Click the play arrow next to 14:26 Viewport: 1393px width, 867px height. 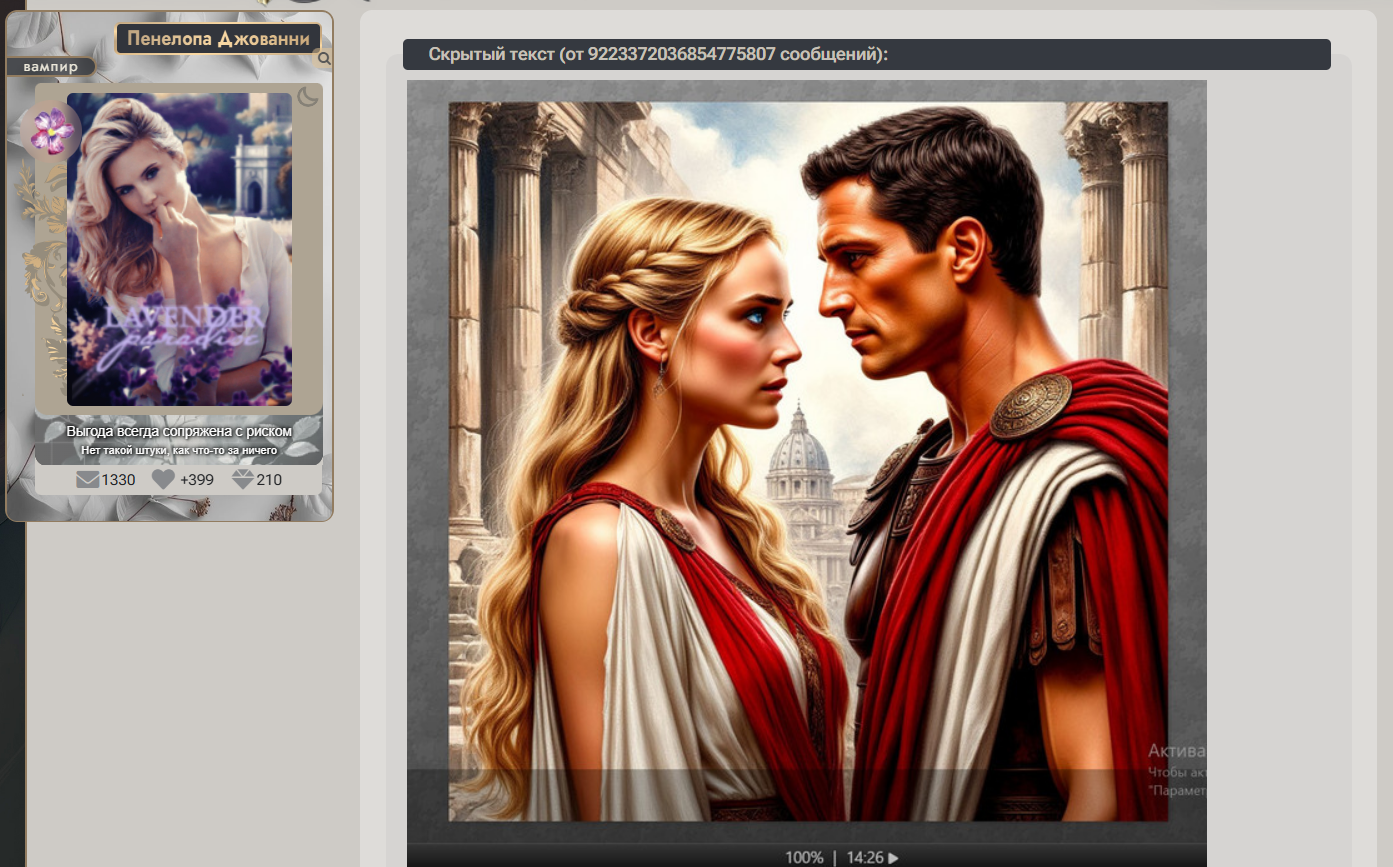coord(894,857)
